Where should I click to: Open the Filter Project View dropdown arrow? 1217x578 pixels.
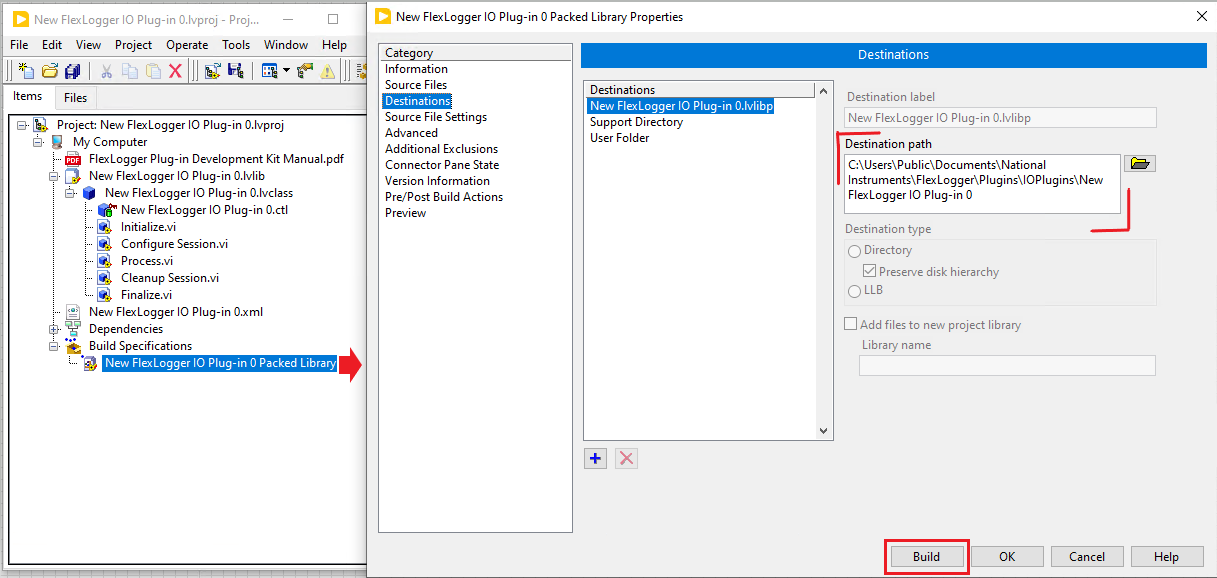[286, 71]
